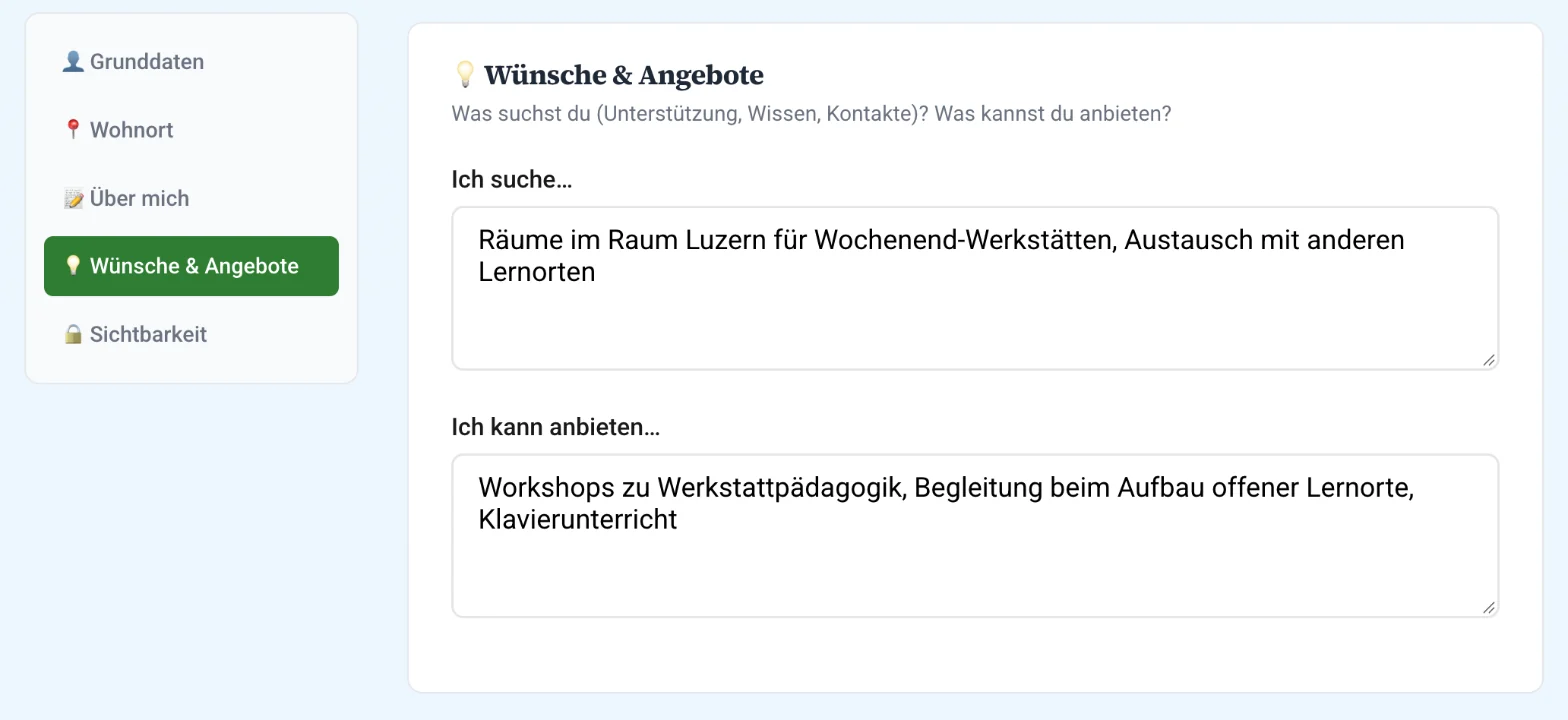Click the light bulb icon in the sidebar
This screenshot has width=1568, height=720.
click(x=73, y=266)
